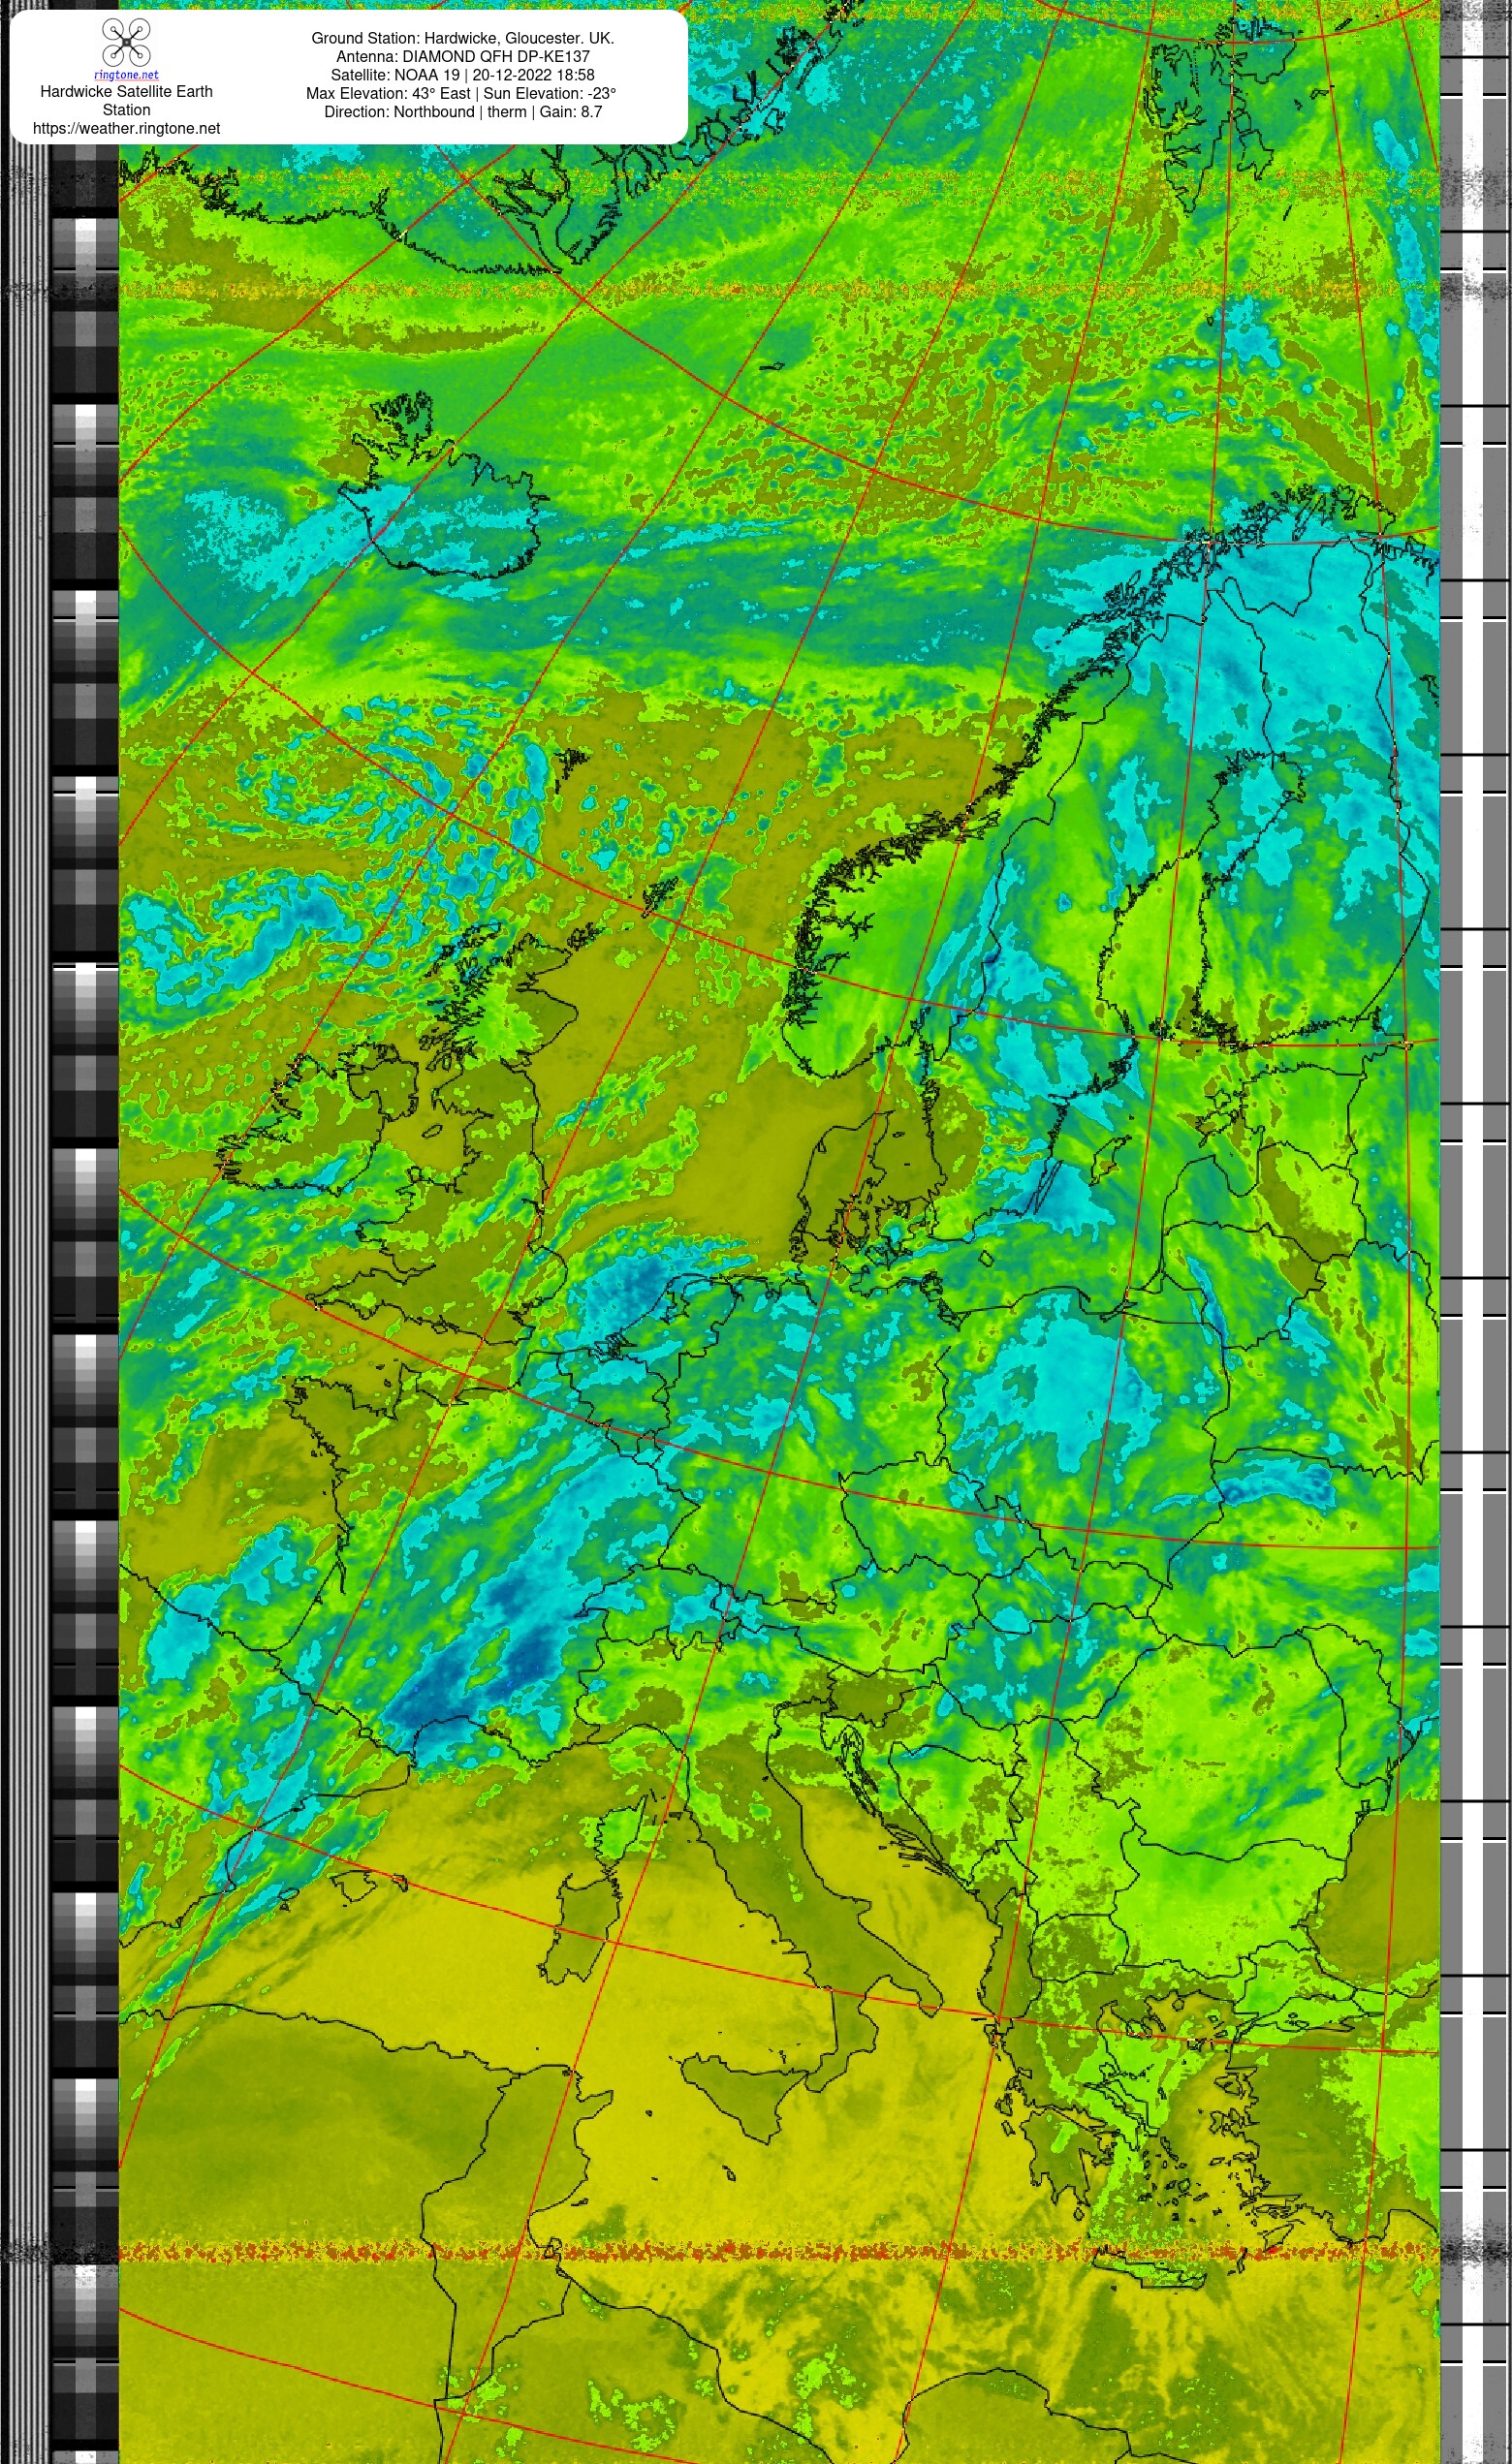Screen dimensions: 1512x2464
Task: Click the red-orange noise band across North Africa
Action: 779,2252
